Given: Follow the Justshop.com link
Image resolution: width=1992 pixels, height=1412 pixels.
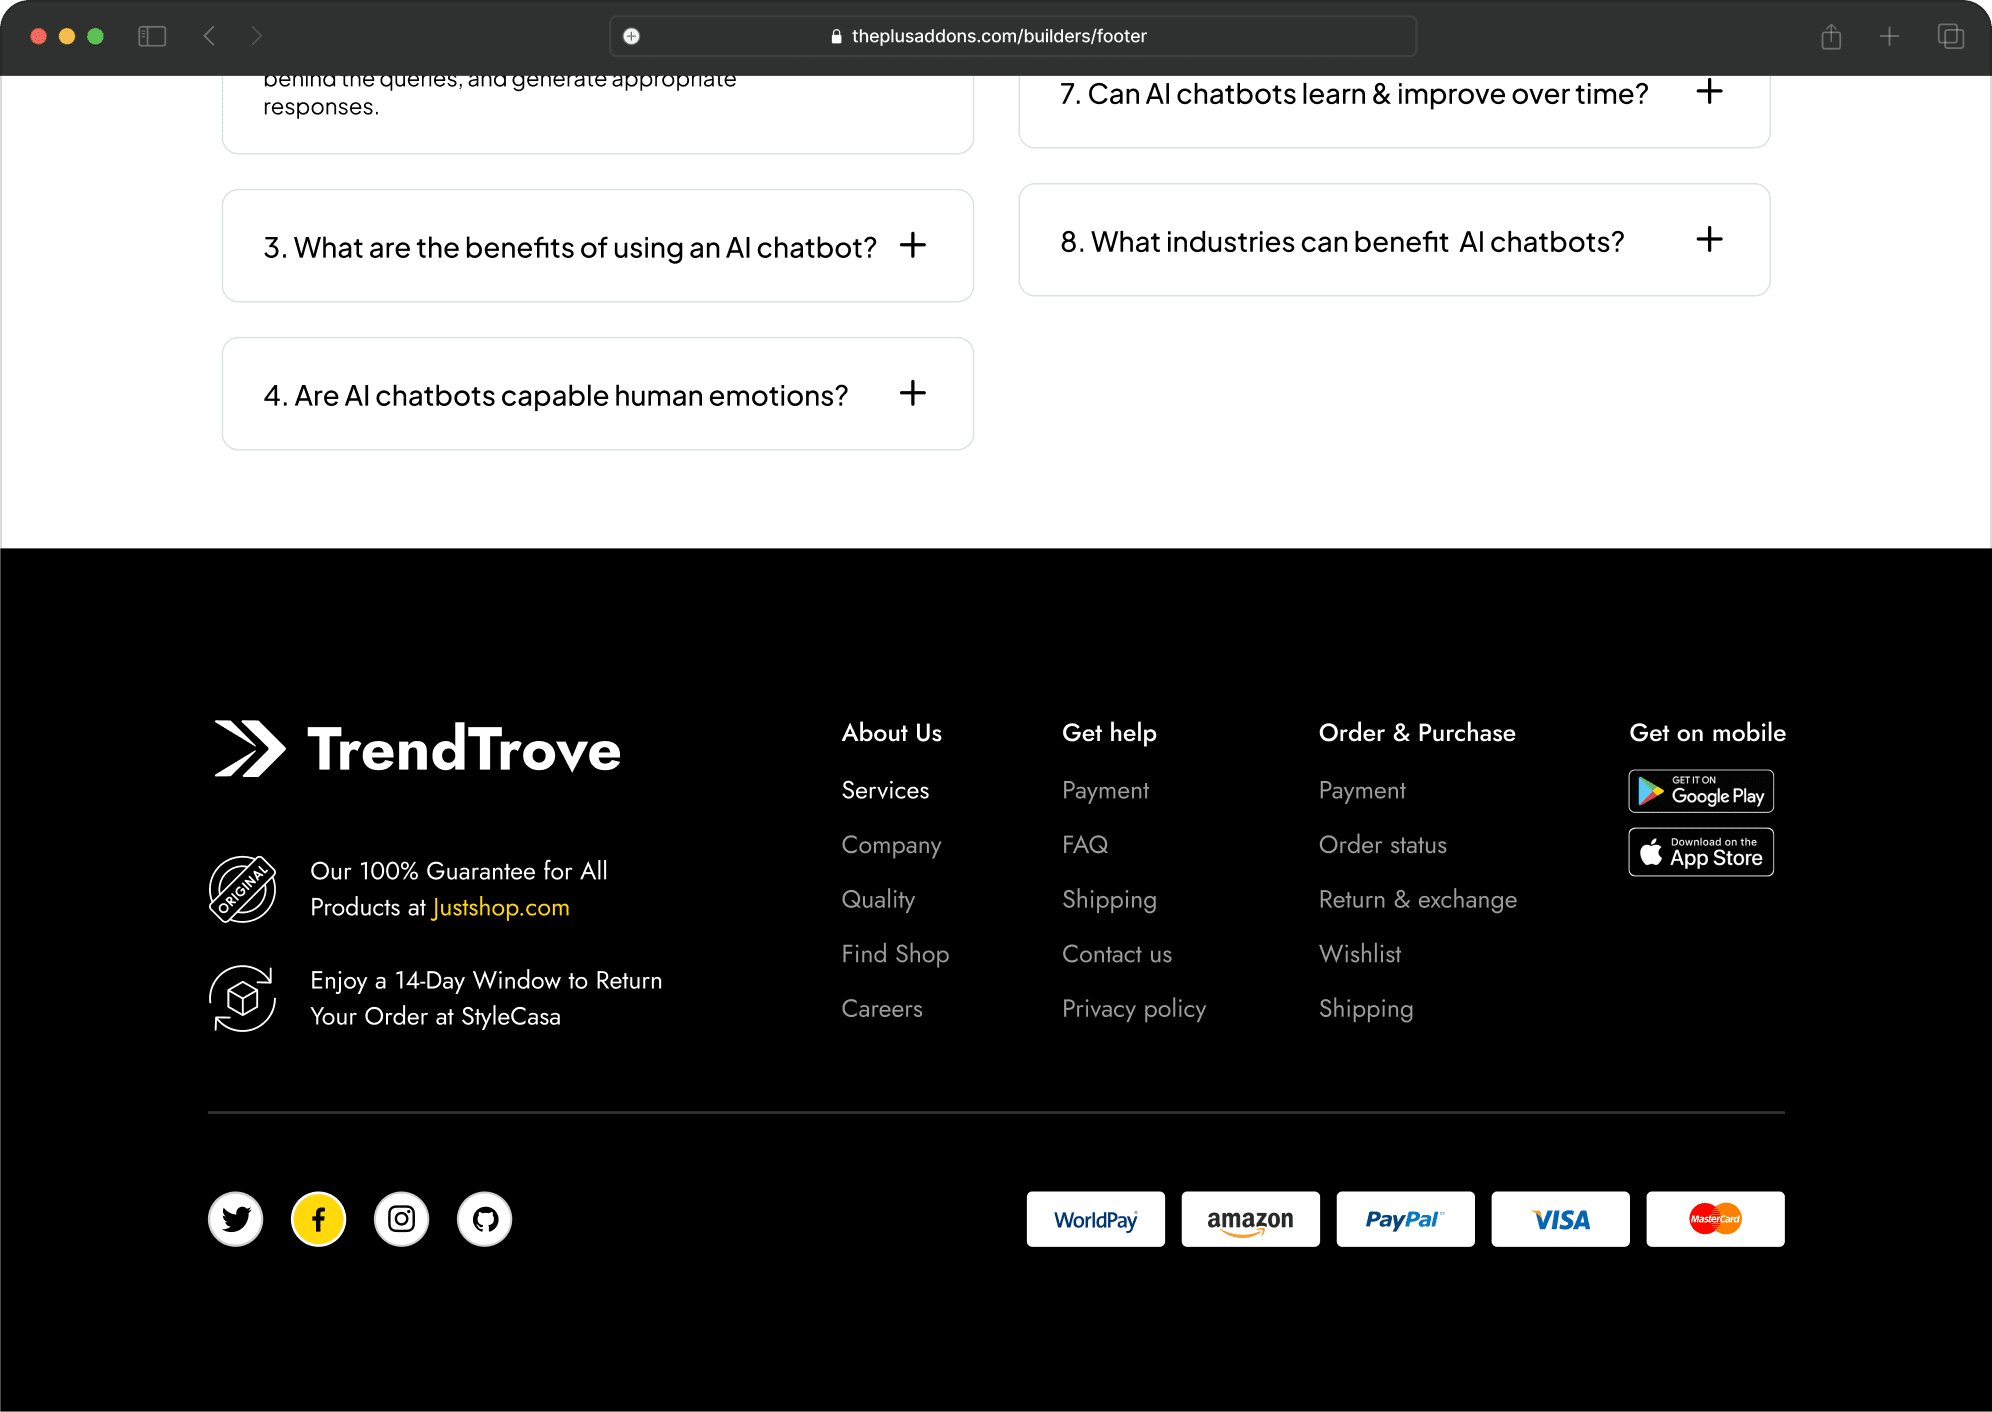Looking at the screenshot, I should [x=501, y=907].
